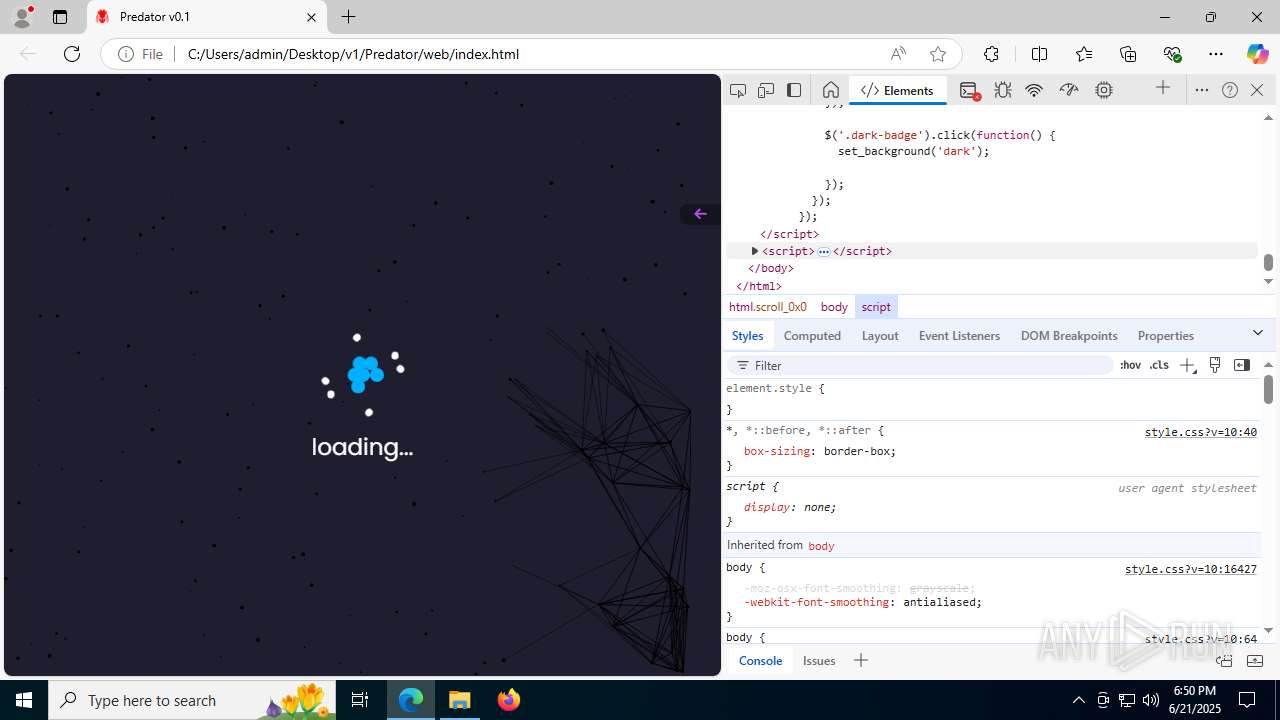Select script in the DOM breadcrumb

[876, 307]
